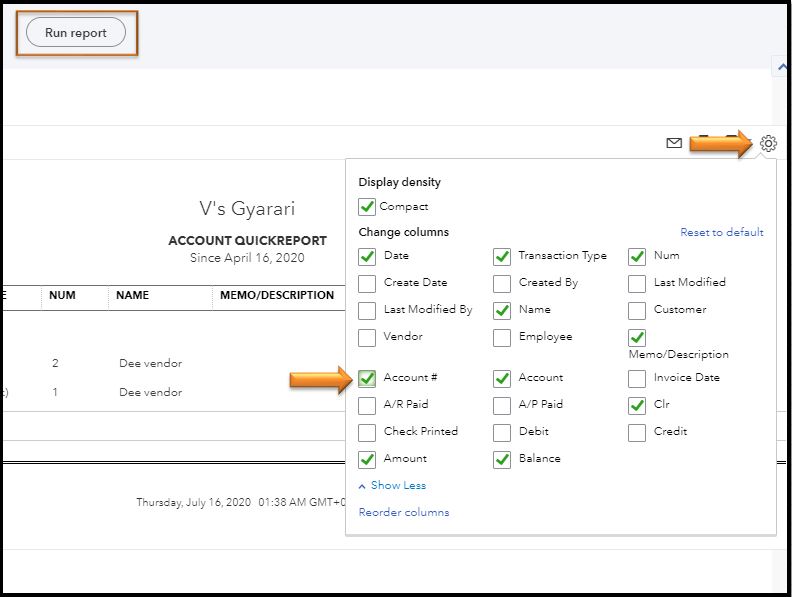
Task: Enable the Create Date column
Action: click(x=368, y=283)
